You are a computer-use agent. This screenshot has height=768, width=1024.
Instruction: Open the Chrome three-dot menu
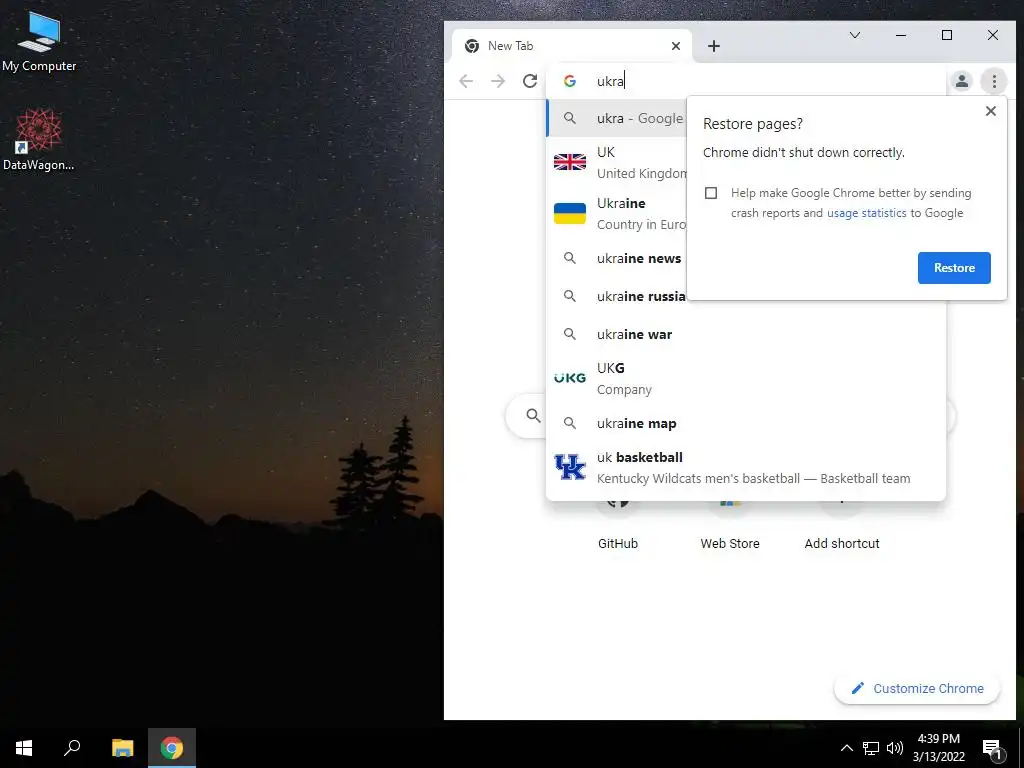click(x=994, y=81)
